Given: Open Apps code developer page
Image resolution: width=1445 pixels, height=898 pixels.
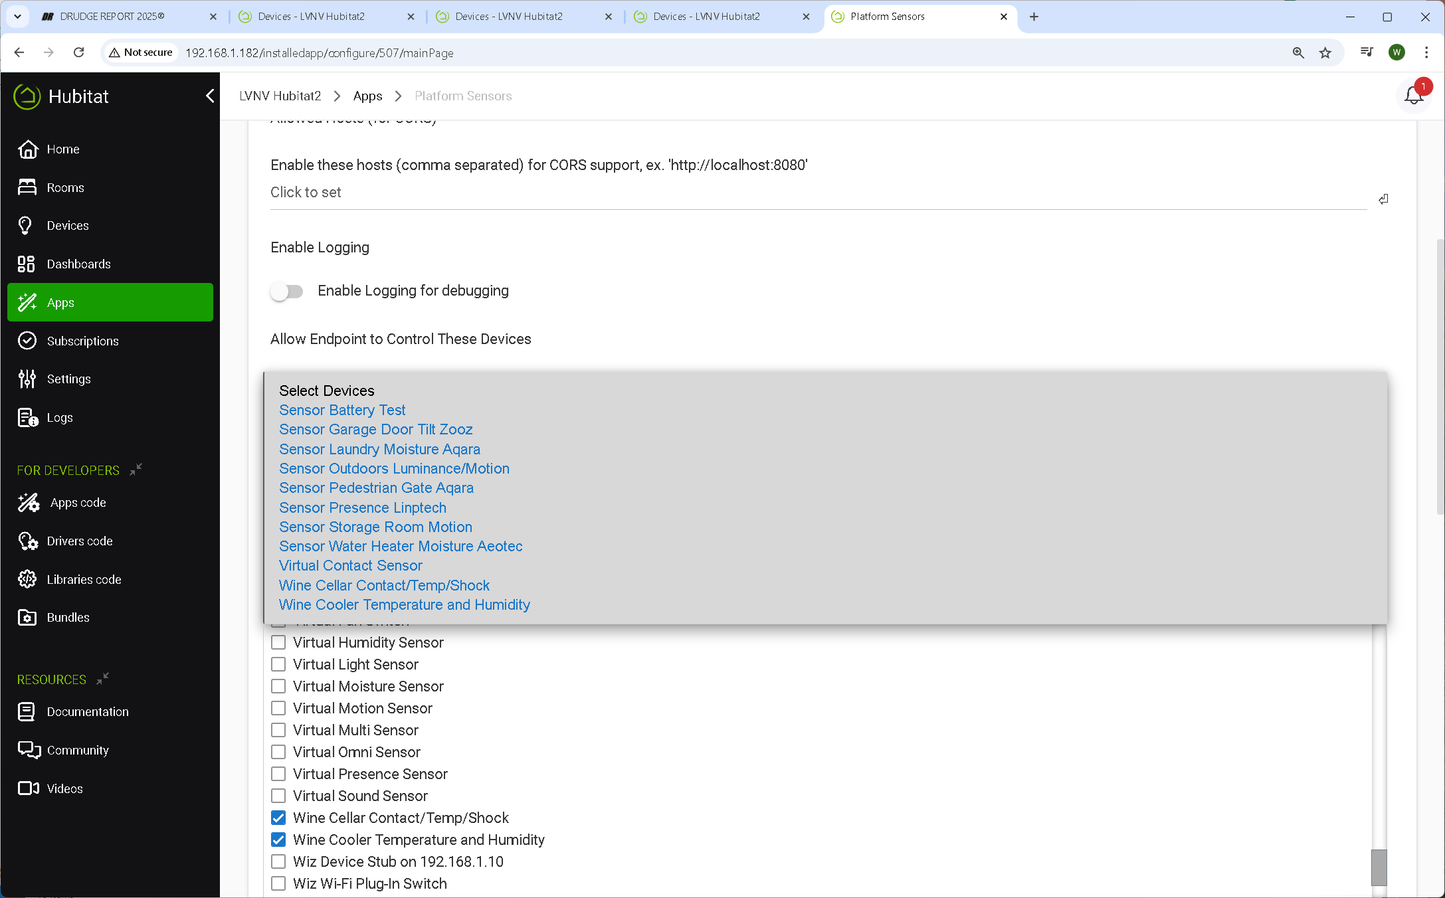Looking at the screenshot, I should click(28, 503).
